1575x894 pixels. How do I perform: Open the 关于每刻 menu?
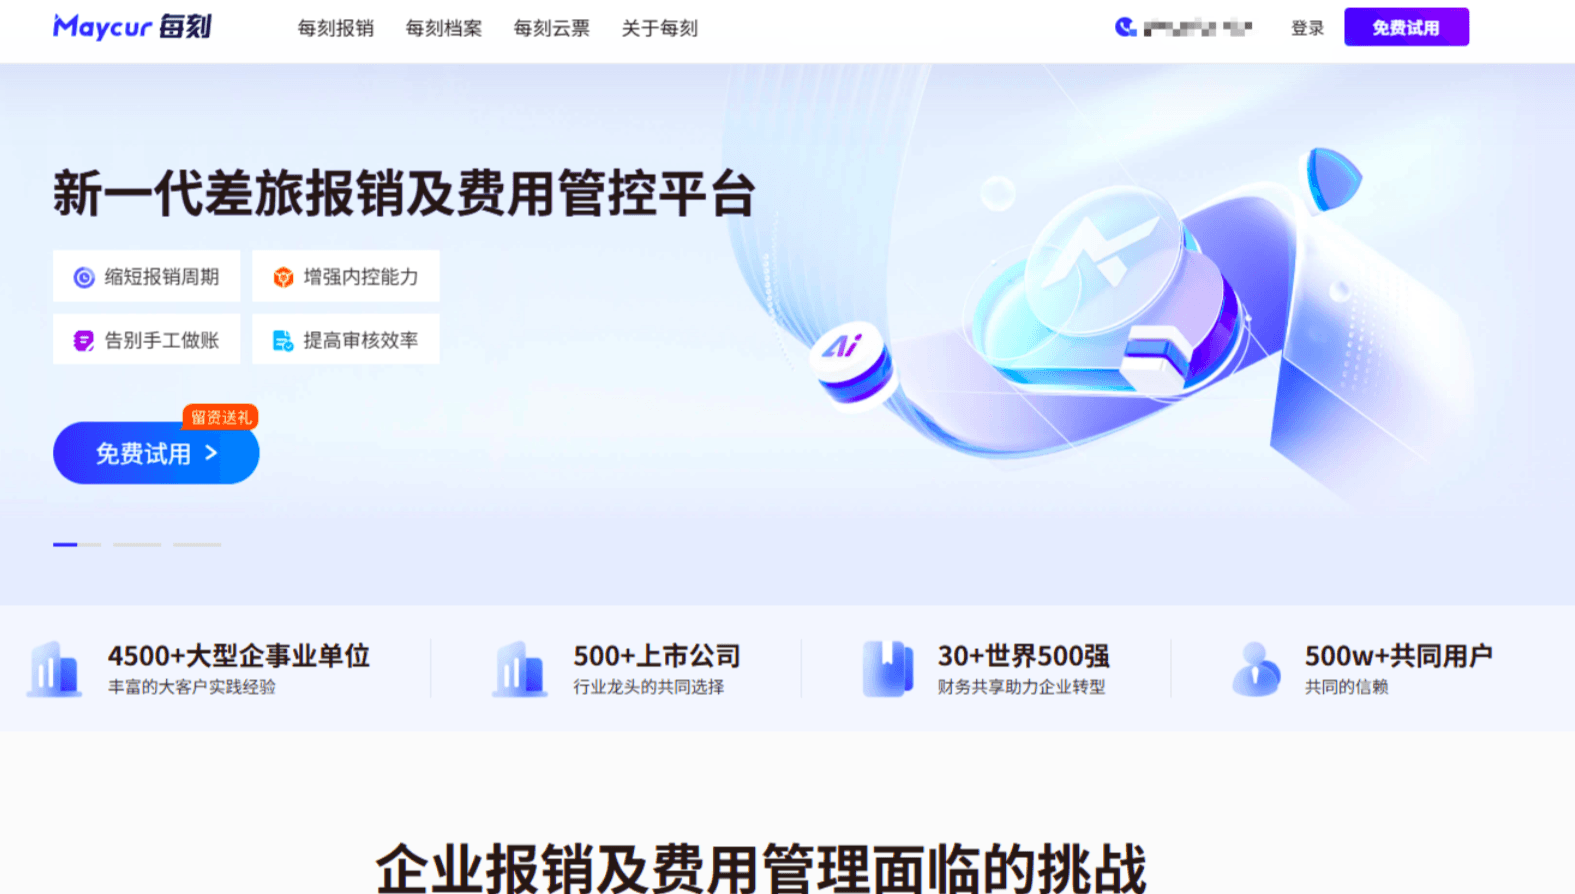click(660, 28)
